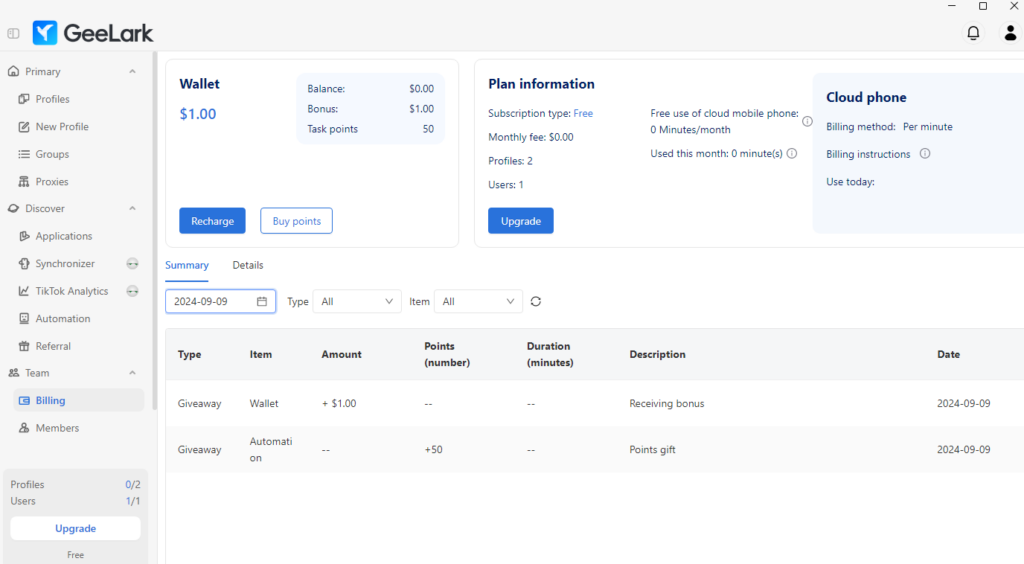Click the Amount column header
The image size is (1024, 564).
click(x=342, y=354)
